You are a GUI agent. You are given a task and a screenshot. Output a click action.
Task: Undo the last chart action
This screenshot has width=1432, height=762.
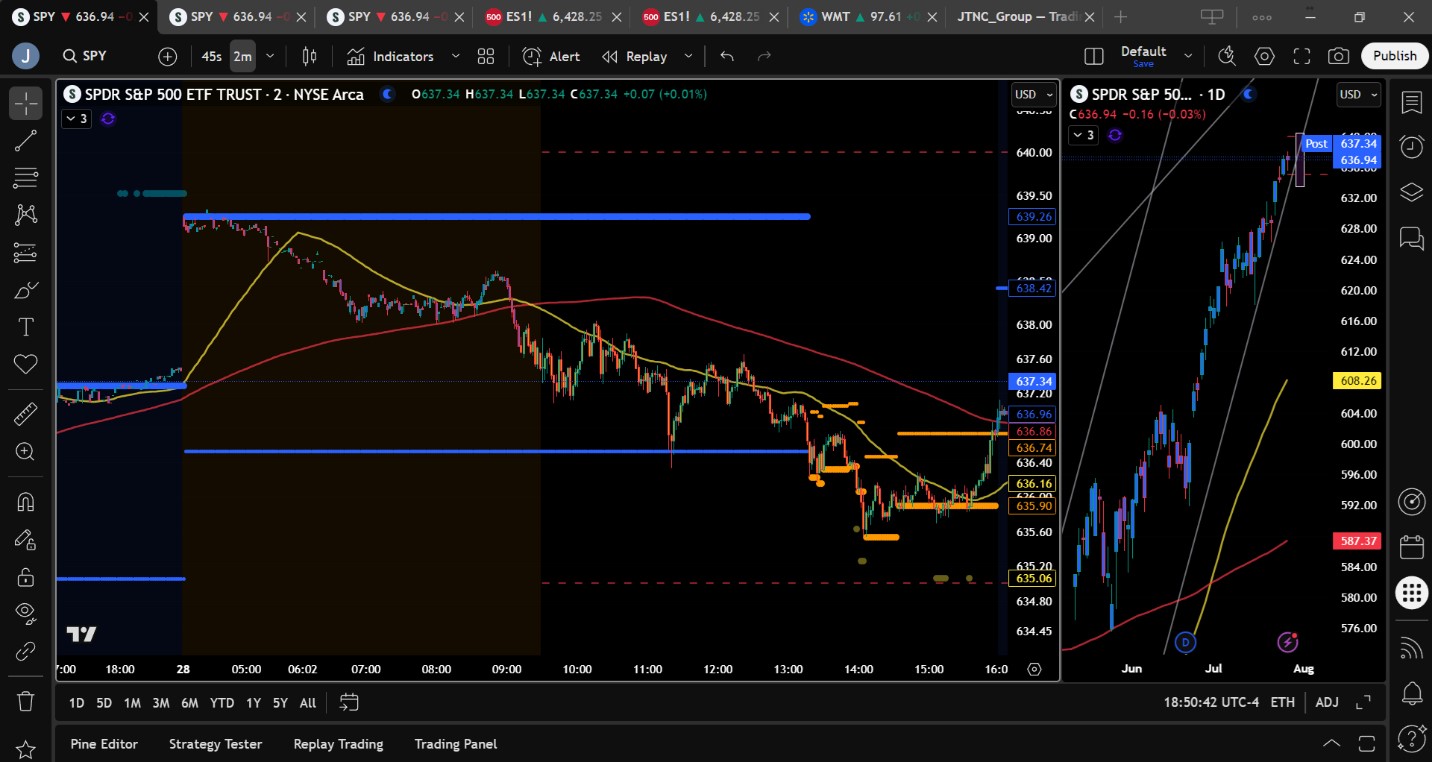pyautogui.click(x=727, y=57)
